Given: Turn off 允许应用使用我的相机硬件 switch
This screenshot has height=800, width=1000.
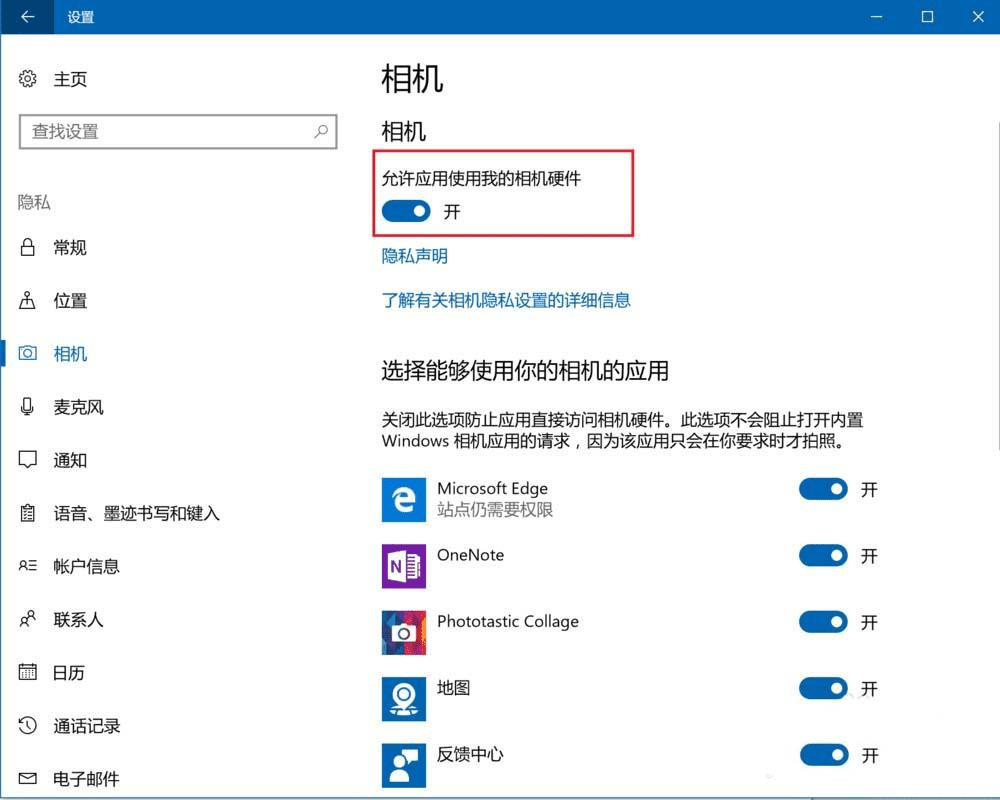Looking at the screenshot, I should pyautogui.click(x=406, y=211).
